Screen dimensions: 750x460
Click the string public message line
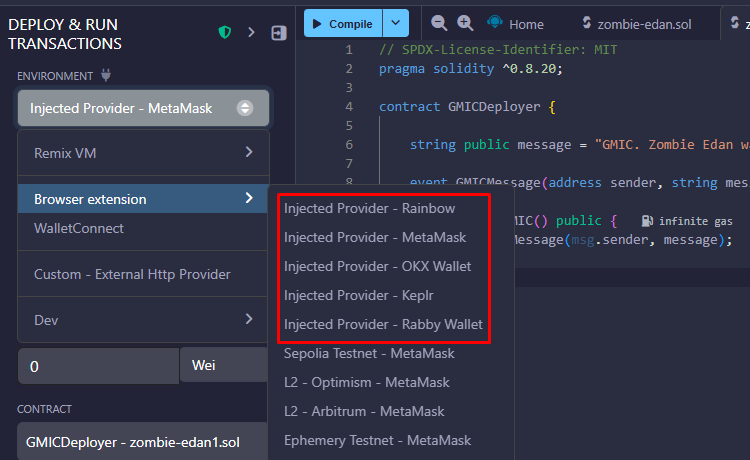pos(579,144)
